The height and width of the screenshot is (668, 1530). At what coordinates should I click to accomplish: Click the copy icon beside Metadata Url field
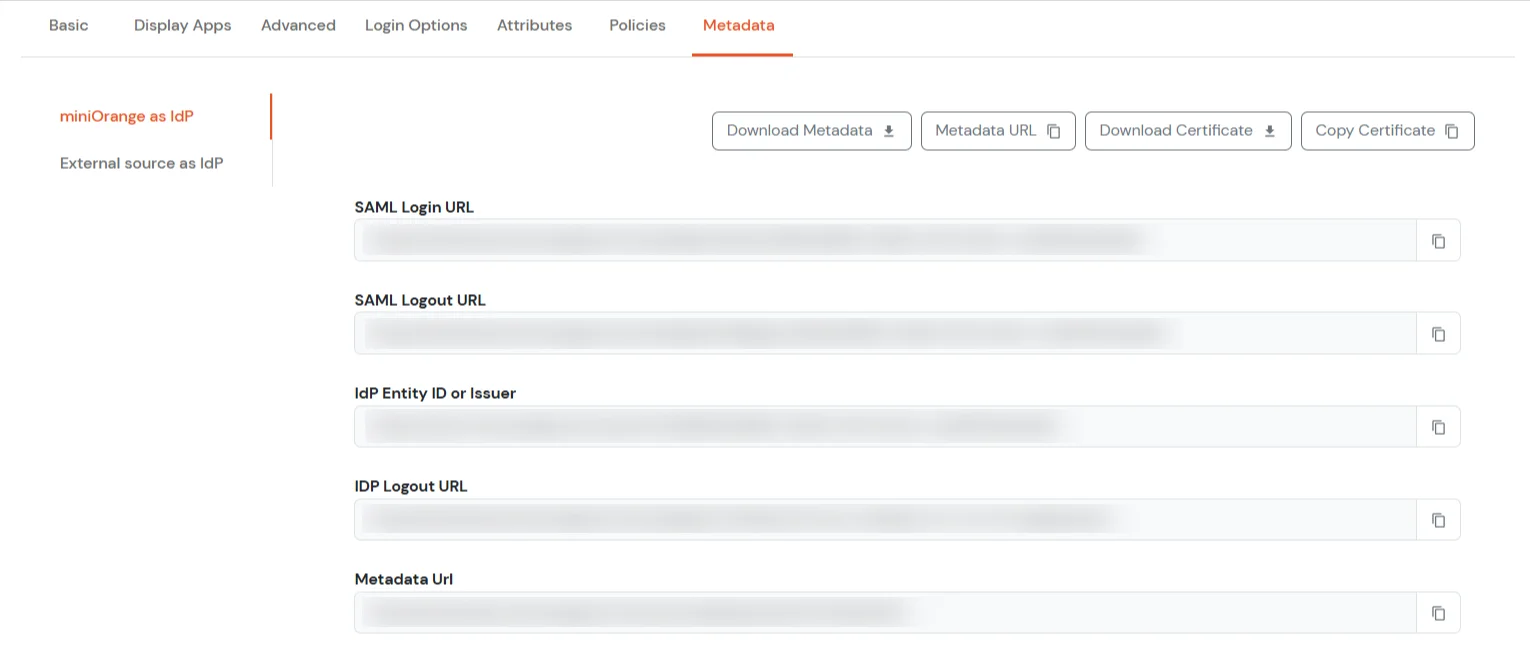point(1438,612)
